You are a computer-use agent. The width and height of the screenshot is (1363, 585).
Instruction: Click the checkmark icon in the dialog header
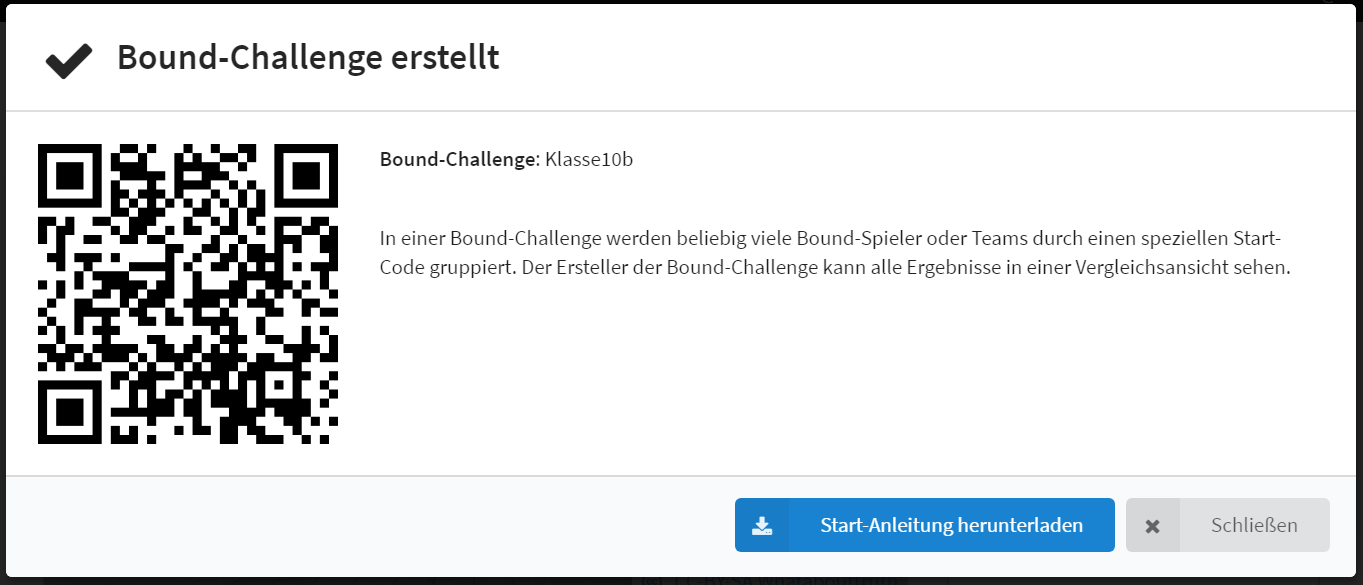coord(69,61)
